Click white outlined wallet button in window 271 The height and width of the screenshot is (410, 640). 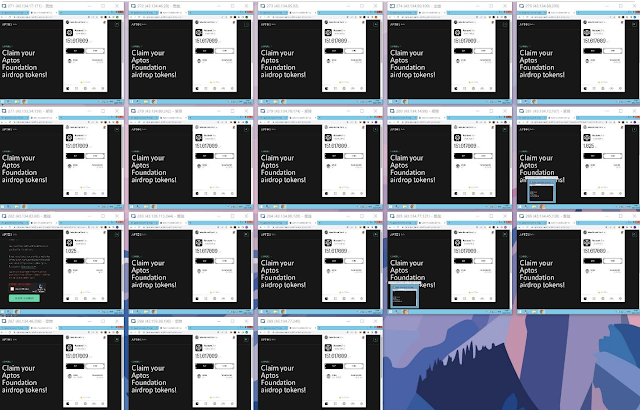95,51
